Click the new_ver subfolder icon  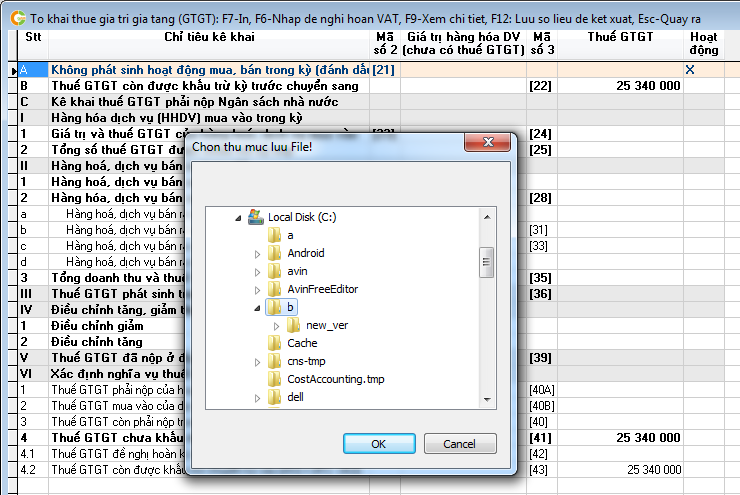click(293, 325)
